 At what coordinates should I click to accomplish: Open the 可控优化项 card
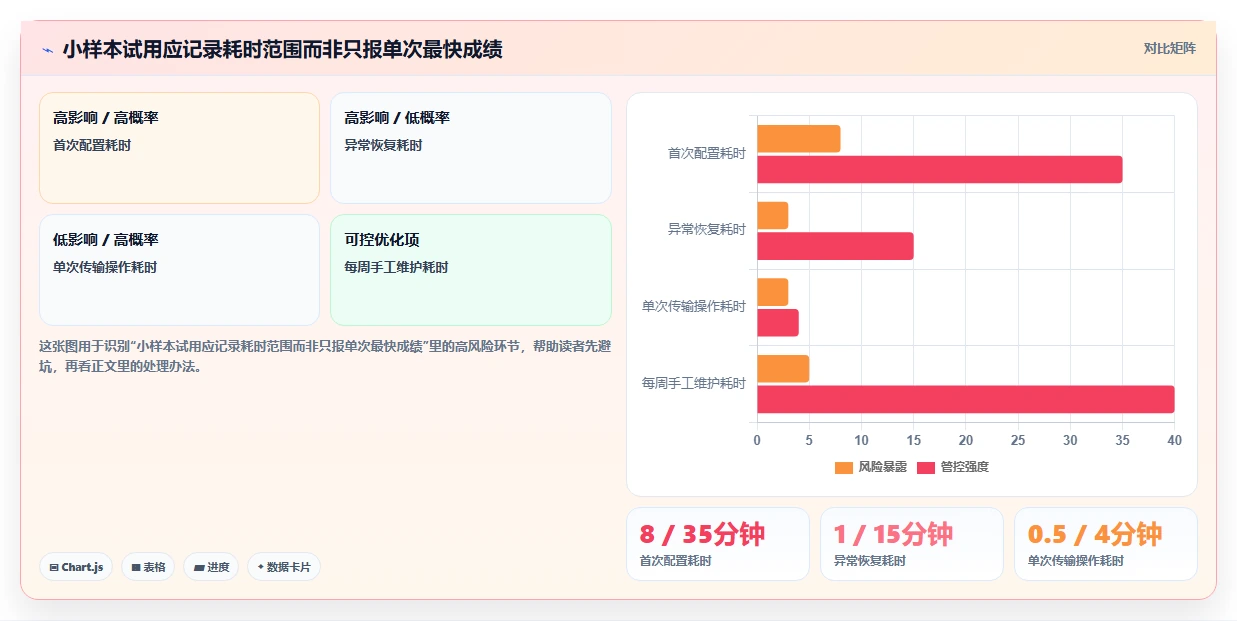point(470,270)
